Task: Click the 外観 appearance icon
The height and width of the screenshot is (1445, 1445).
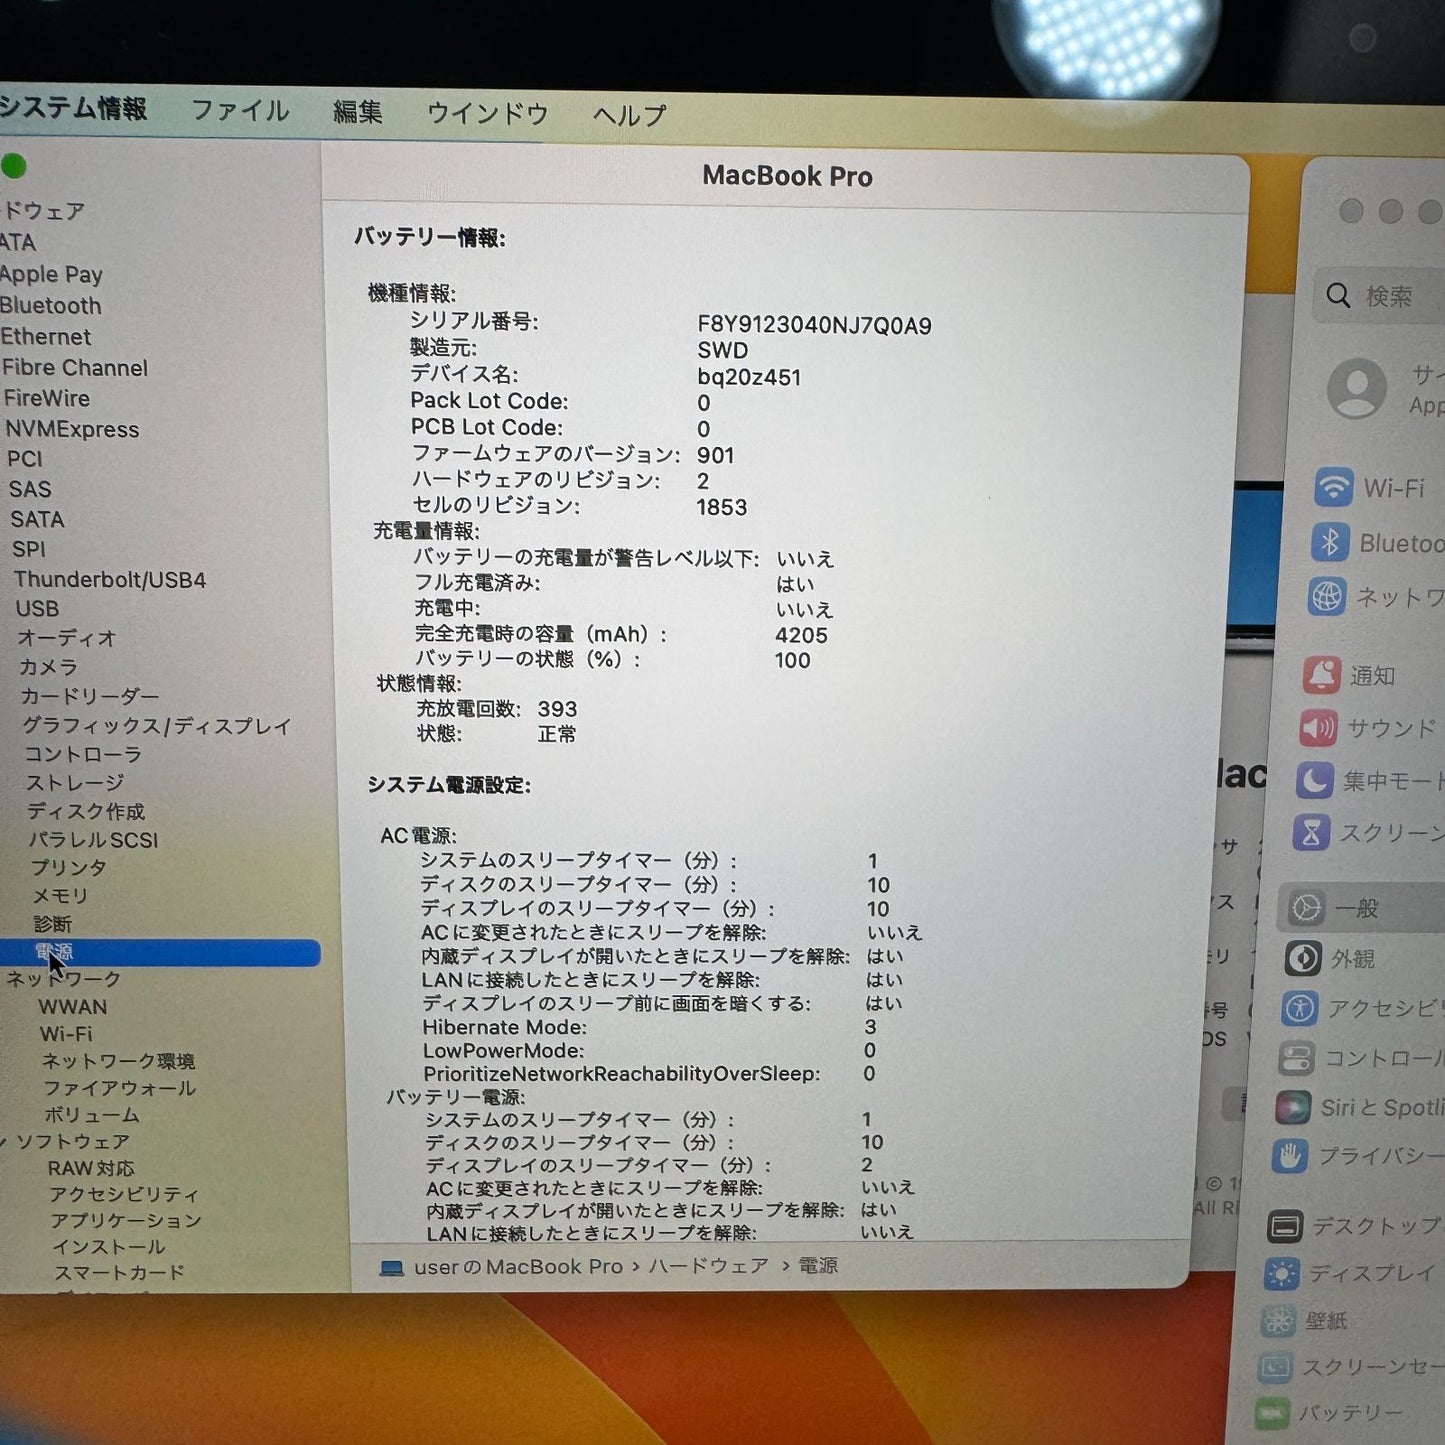Action: (x=1302, y=958)
